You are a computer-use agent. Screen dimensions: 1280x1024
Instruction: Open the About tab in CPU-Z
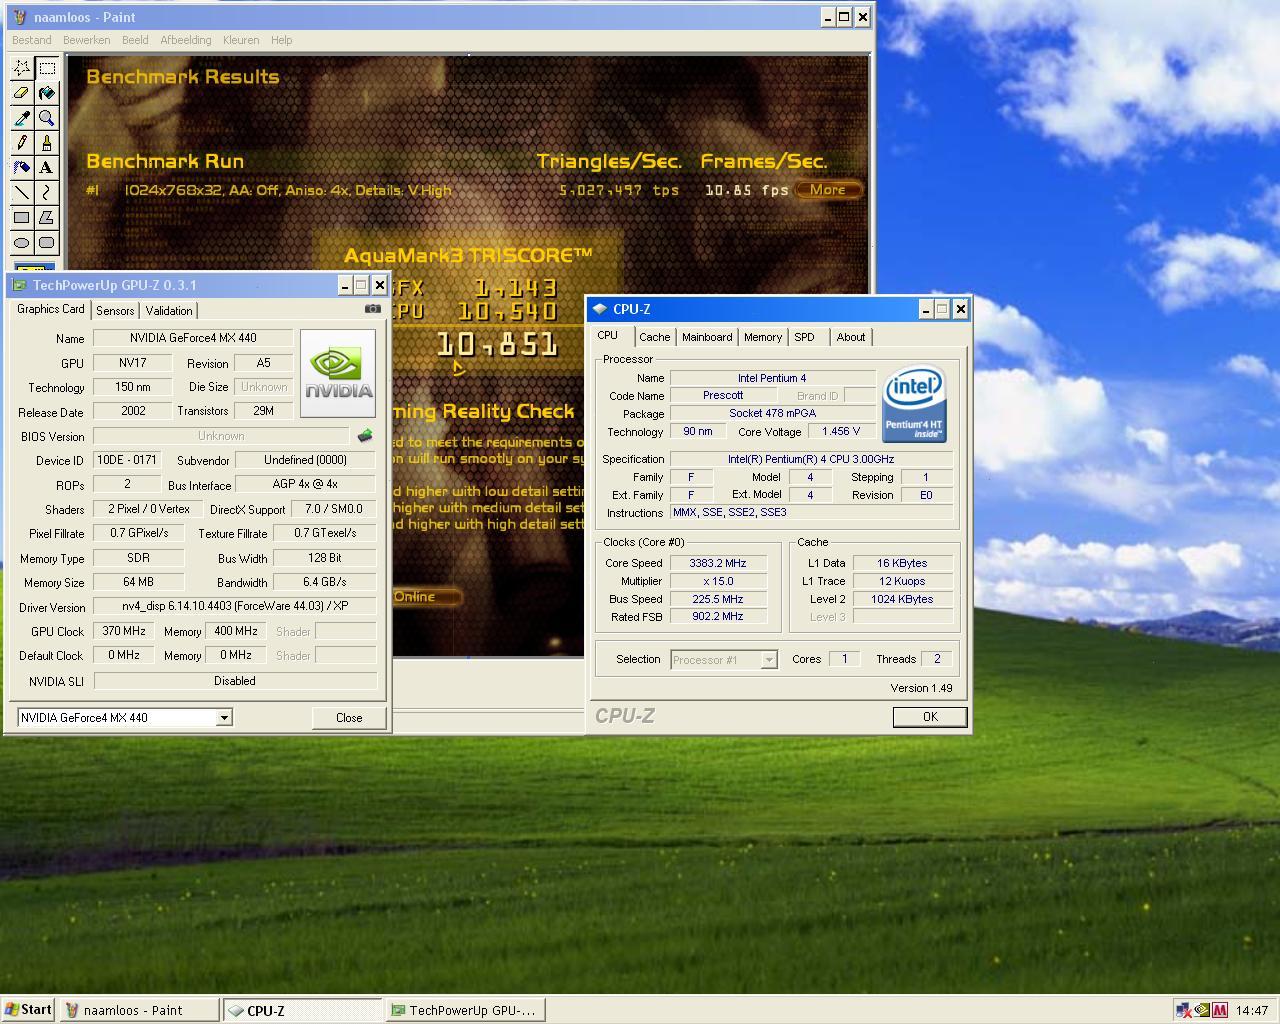(851, 337)
